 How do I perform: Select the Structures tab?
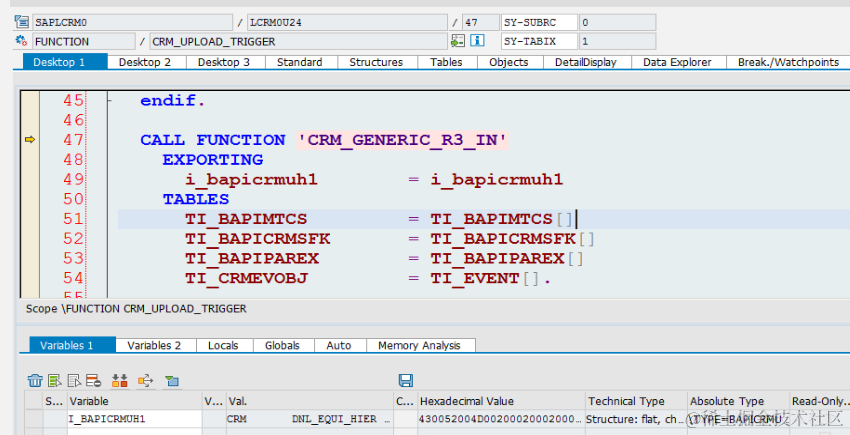pyautogui.click(x=376, y=62)
